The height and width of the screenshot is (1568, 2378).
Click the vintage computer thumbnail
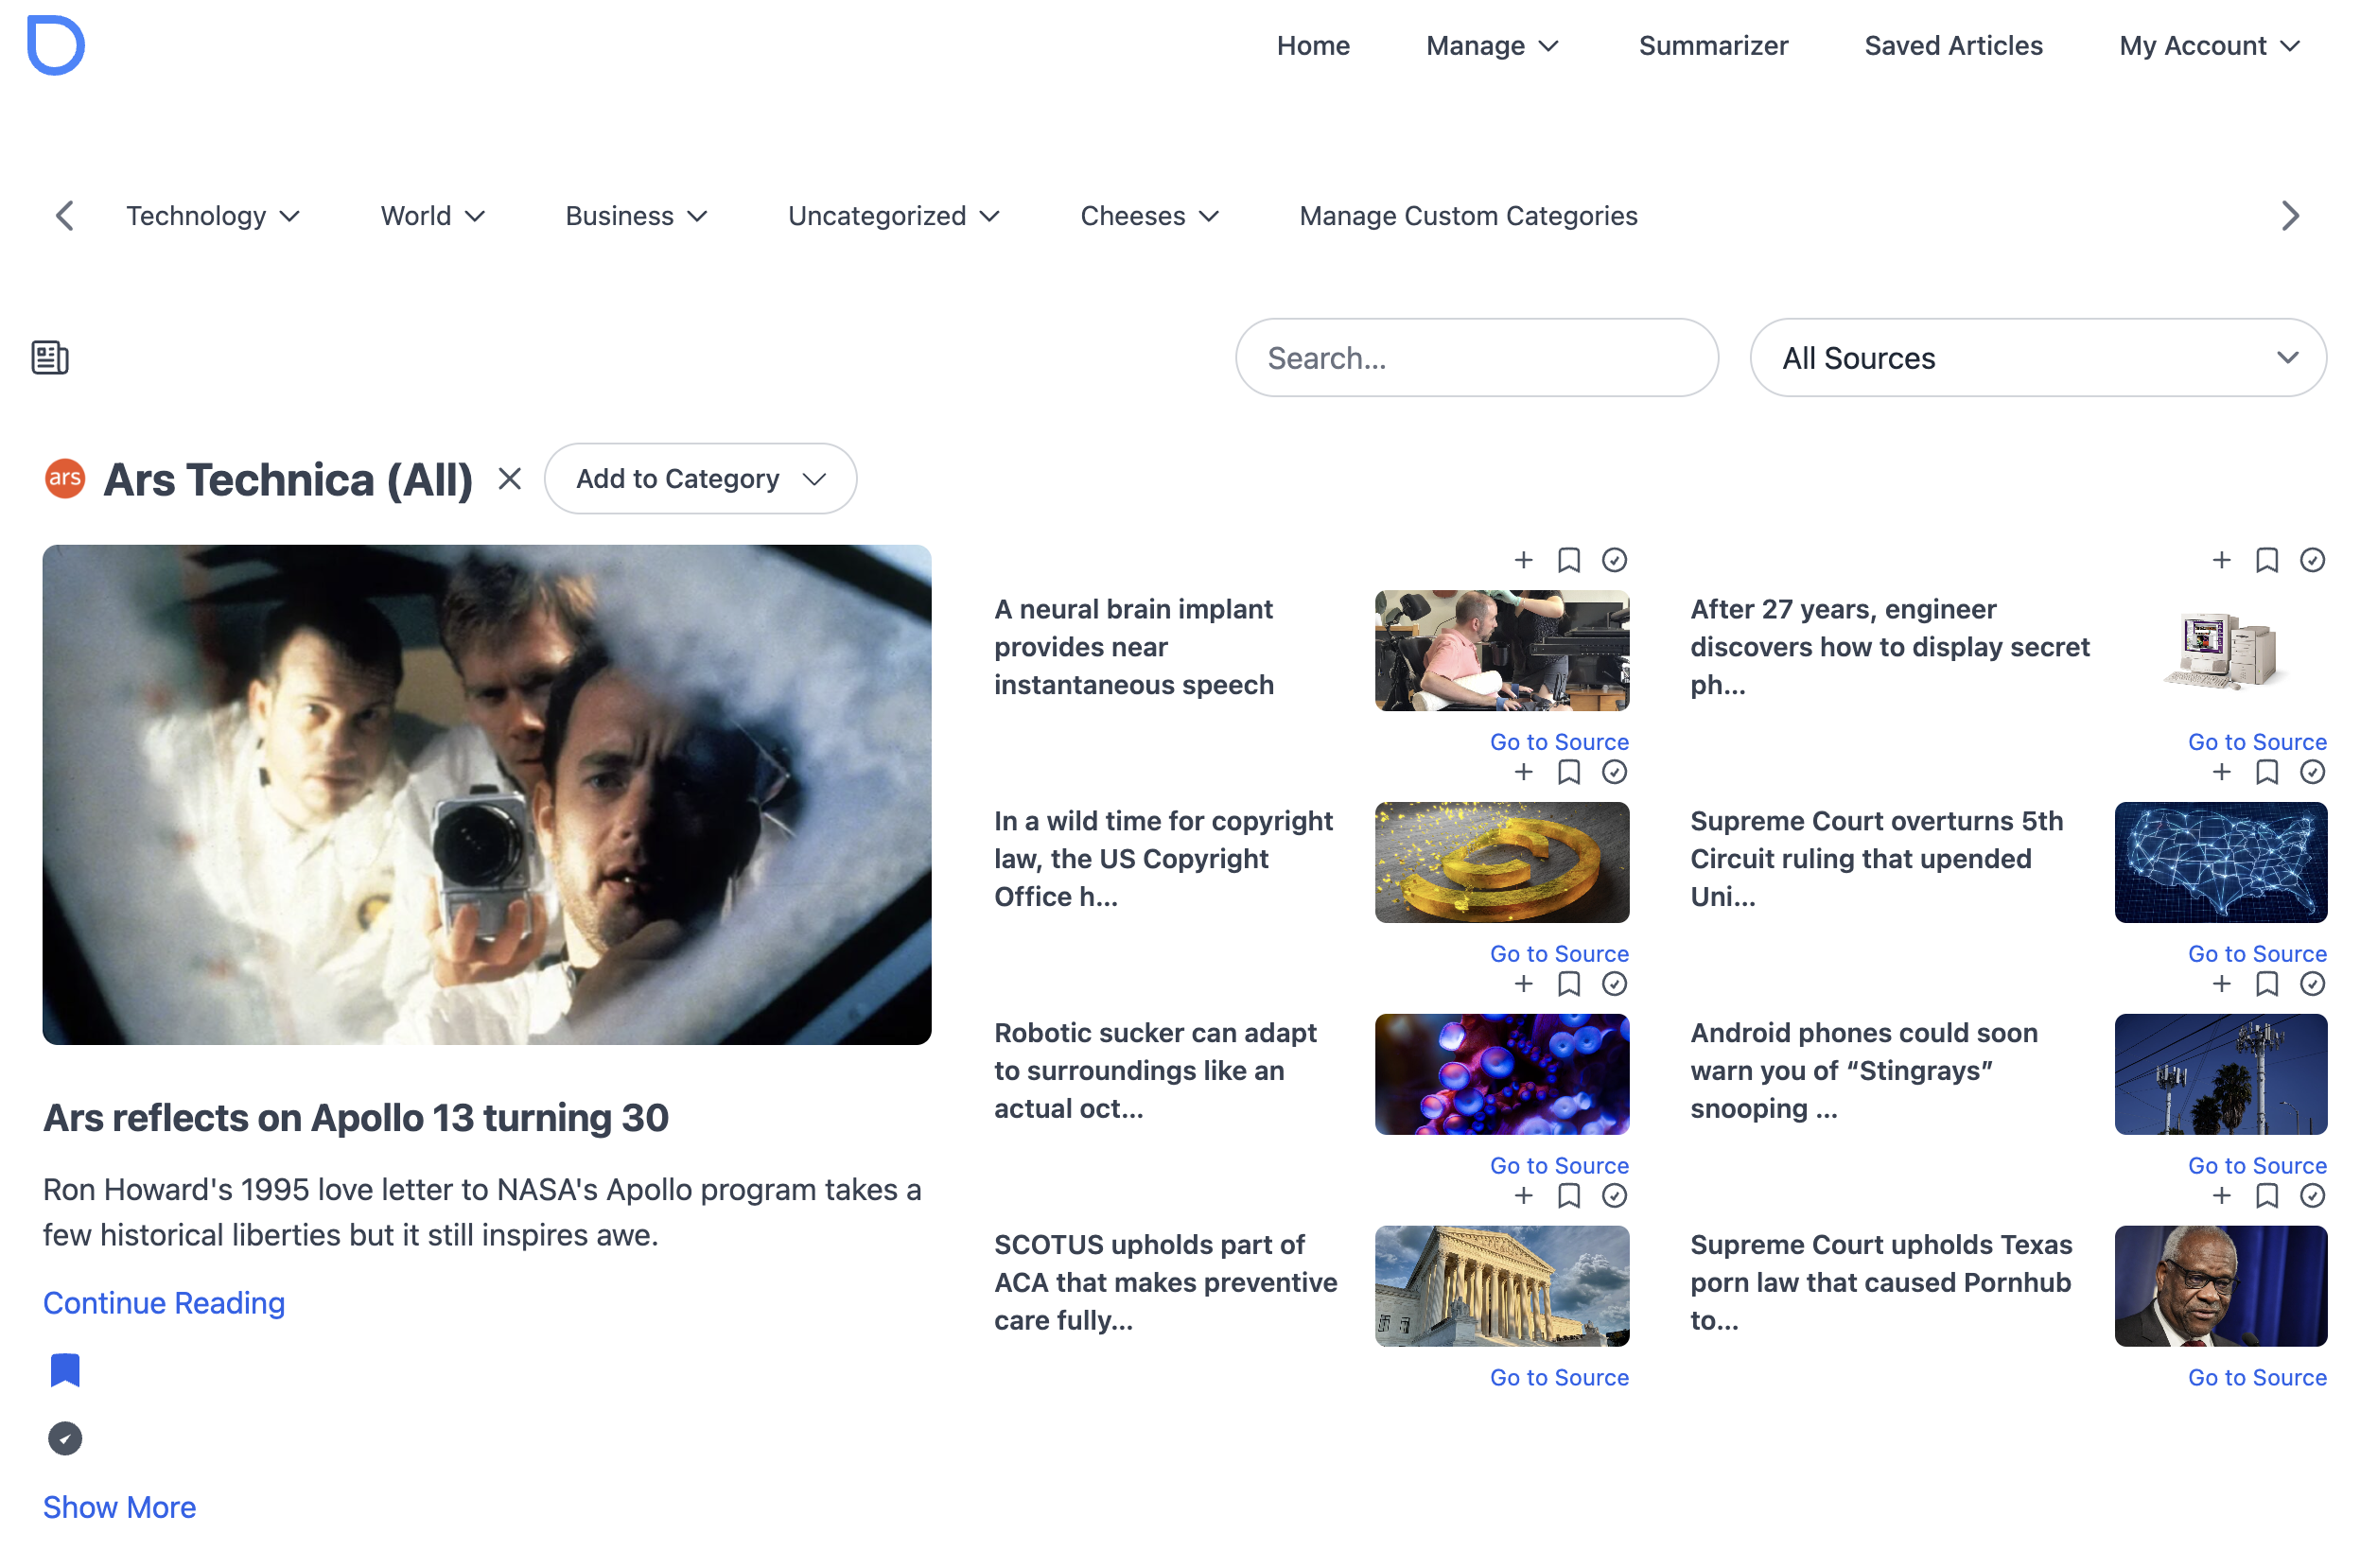click(x=2221, y=651)
